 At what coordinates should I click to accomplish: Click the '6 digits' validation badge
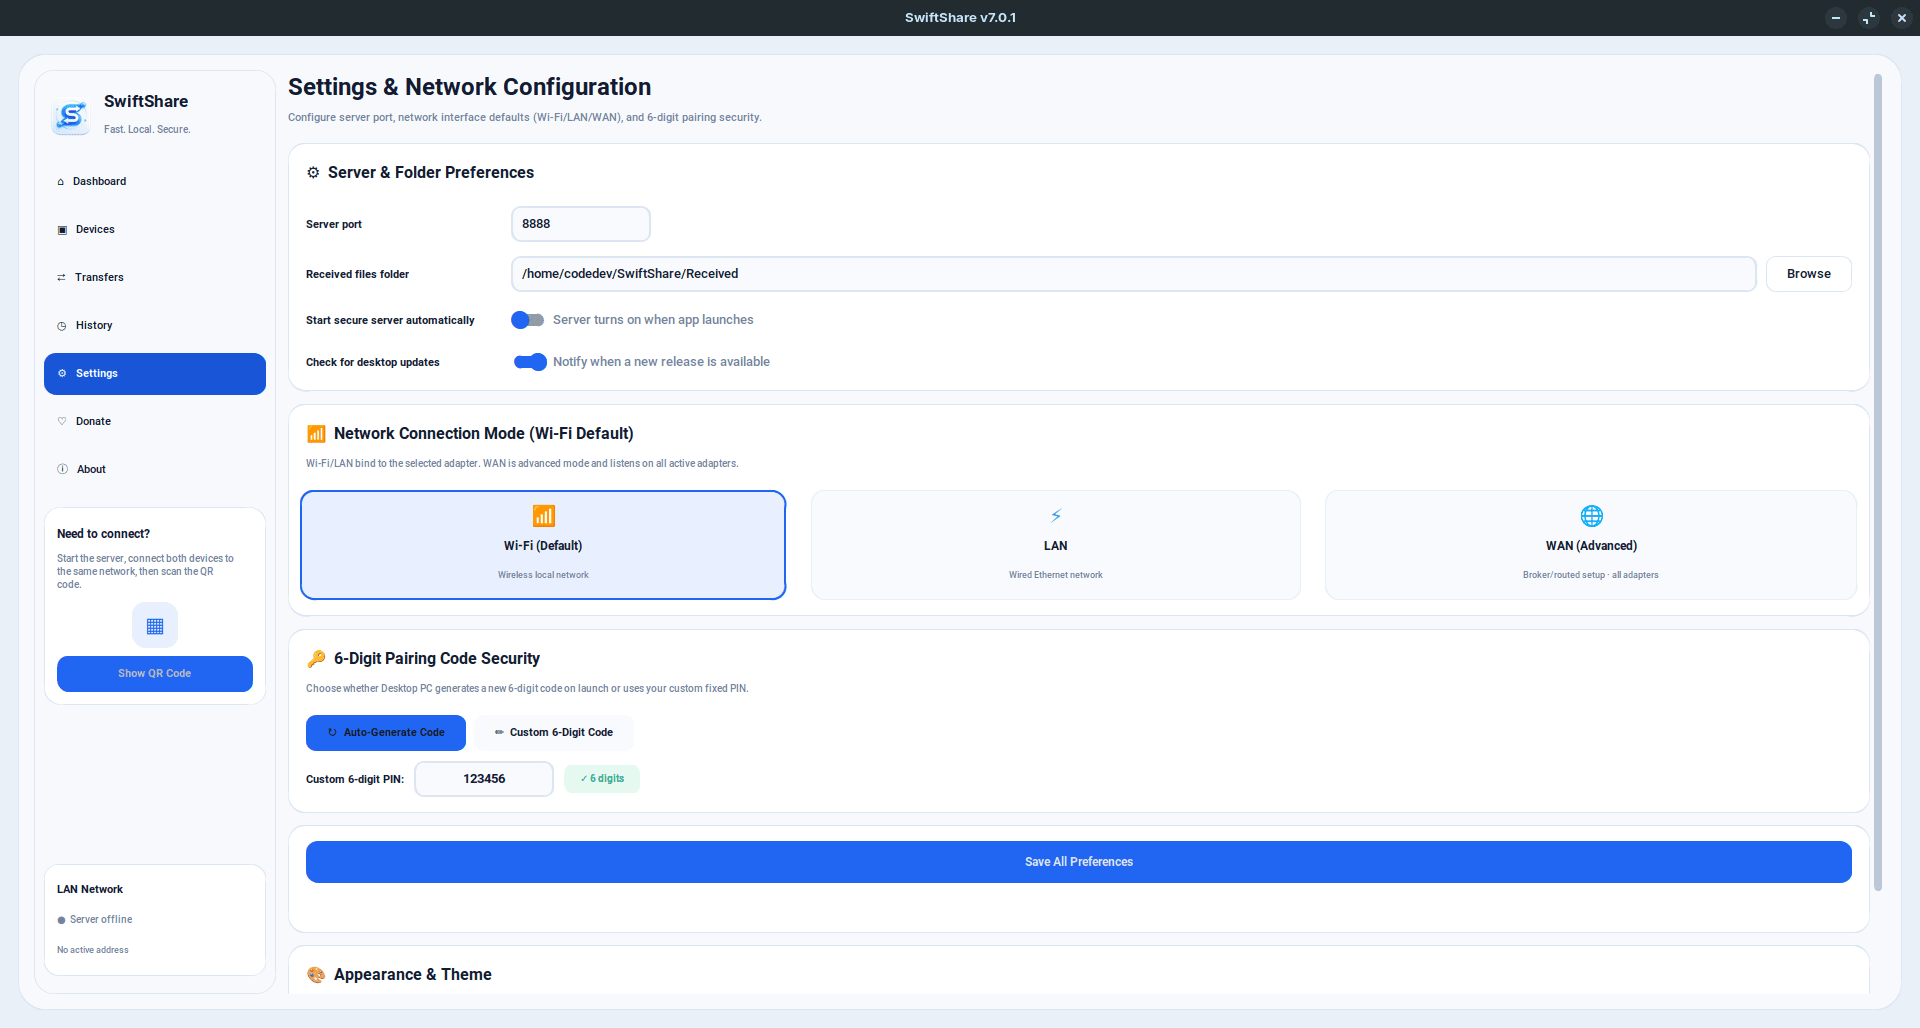602,779
